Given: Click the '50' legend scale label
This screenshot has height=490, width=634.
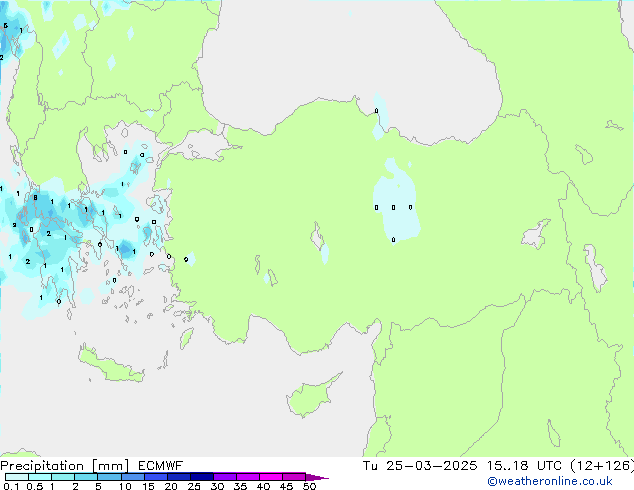Looking at the screenshot, I should tap(309, 486).
